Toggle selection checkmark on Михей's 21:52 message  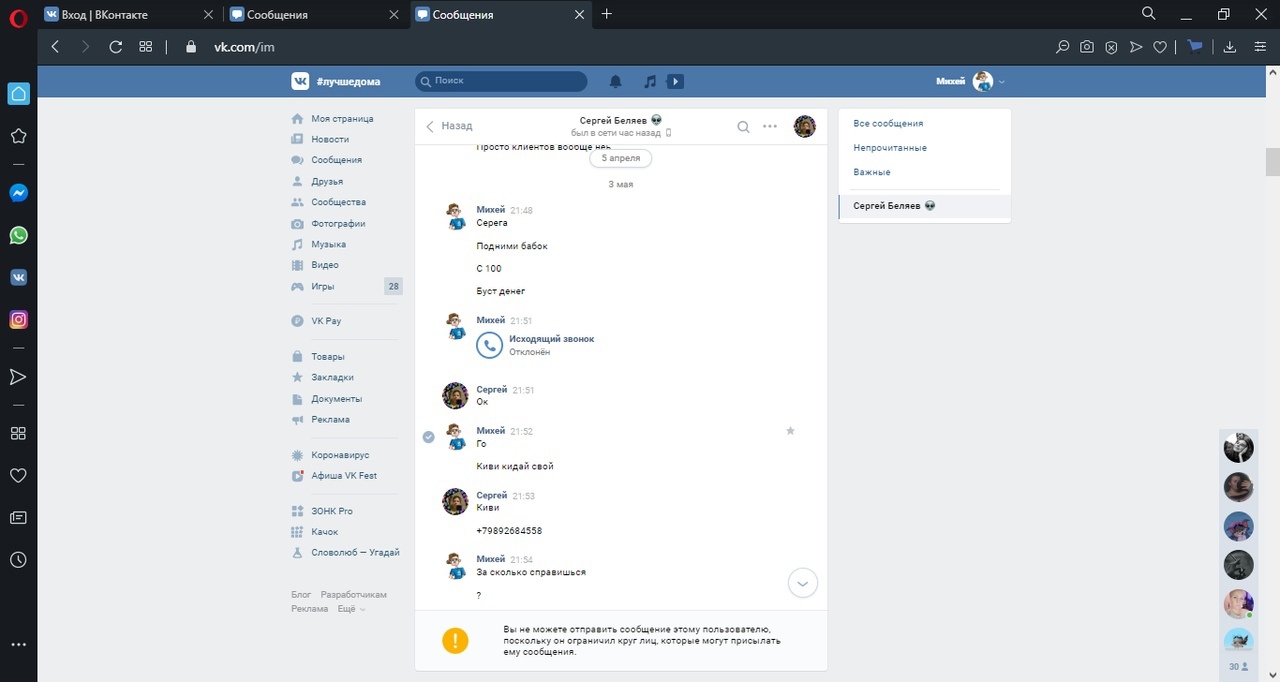[429, 437]
